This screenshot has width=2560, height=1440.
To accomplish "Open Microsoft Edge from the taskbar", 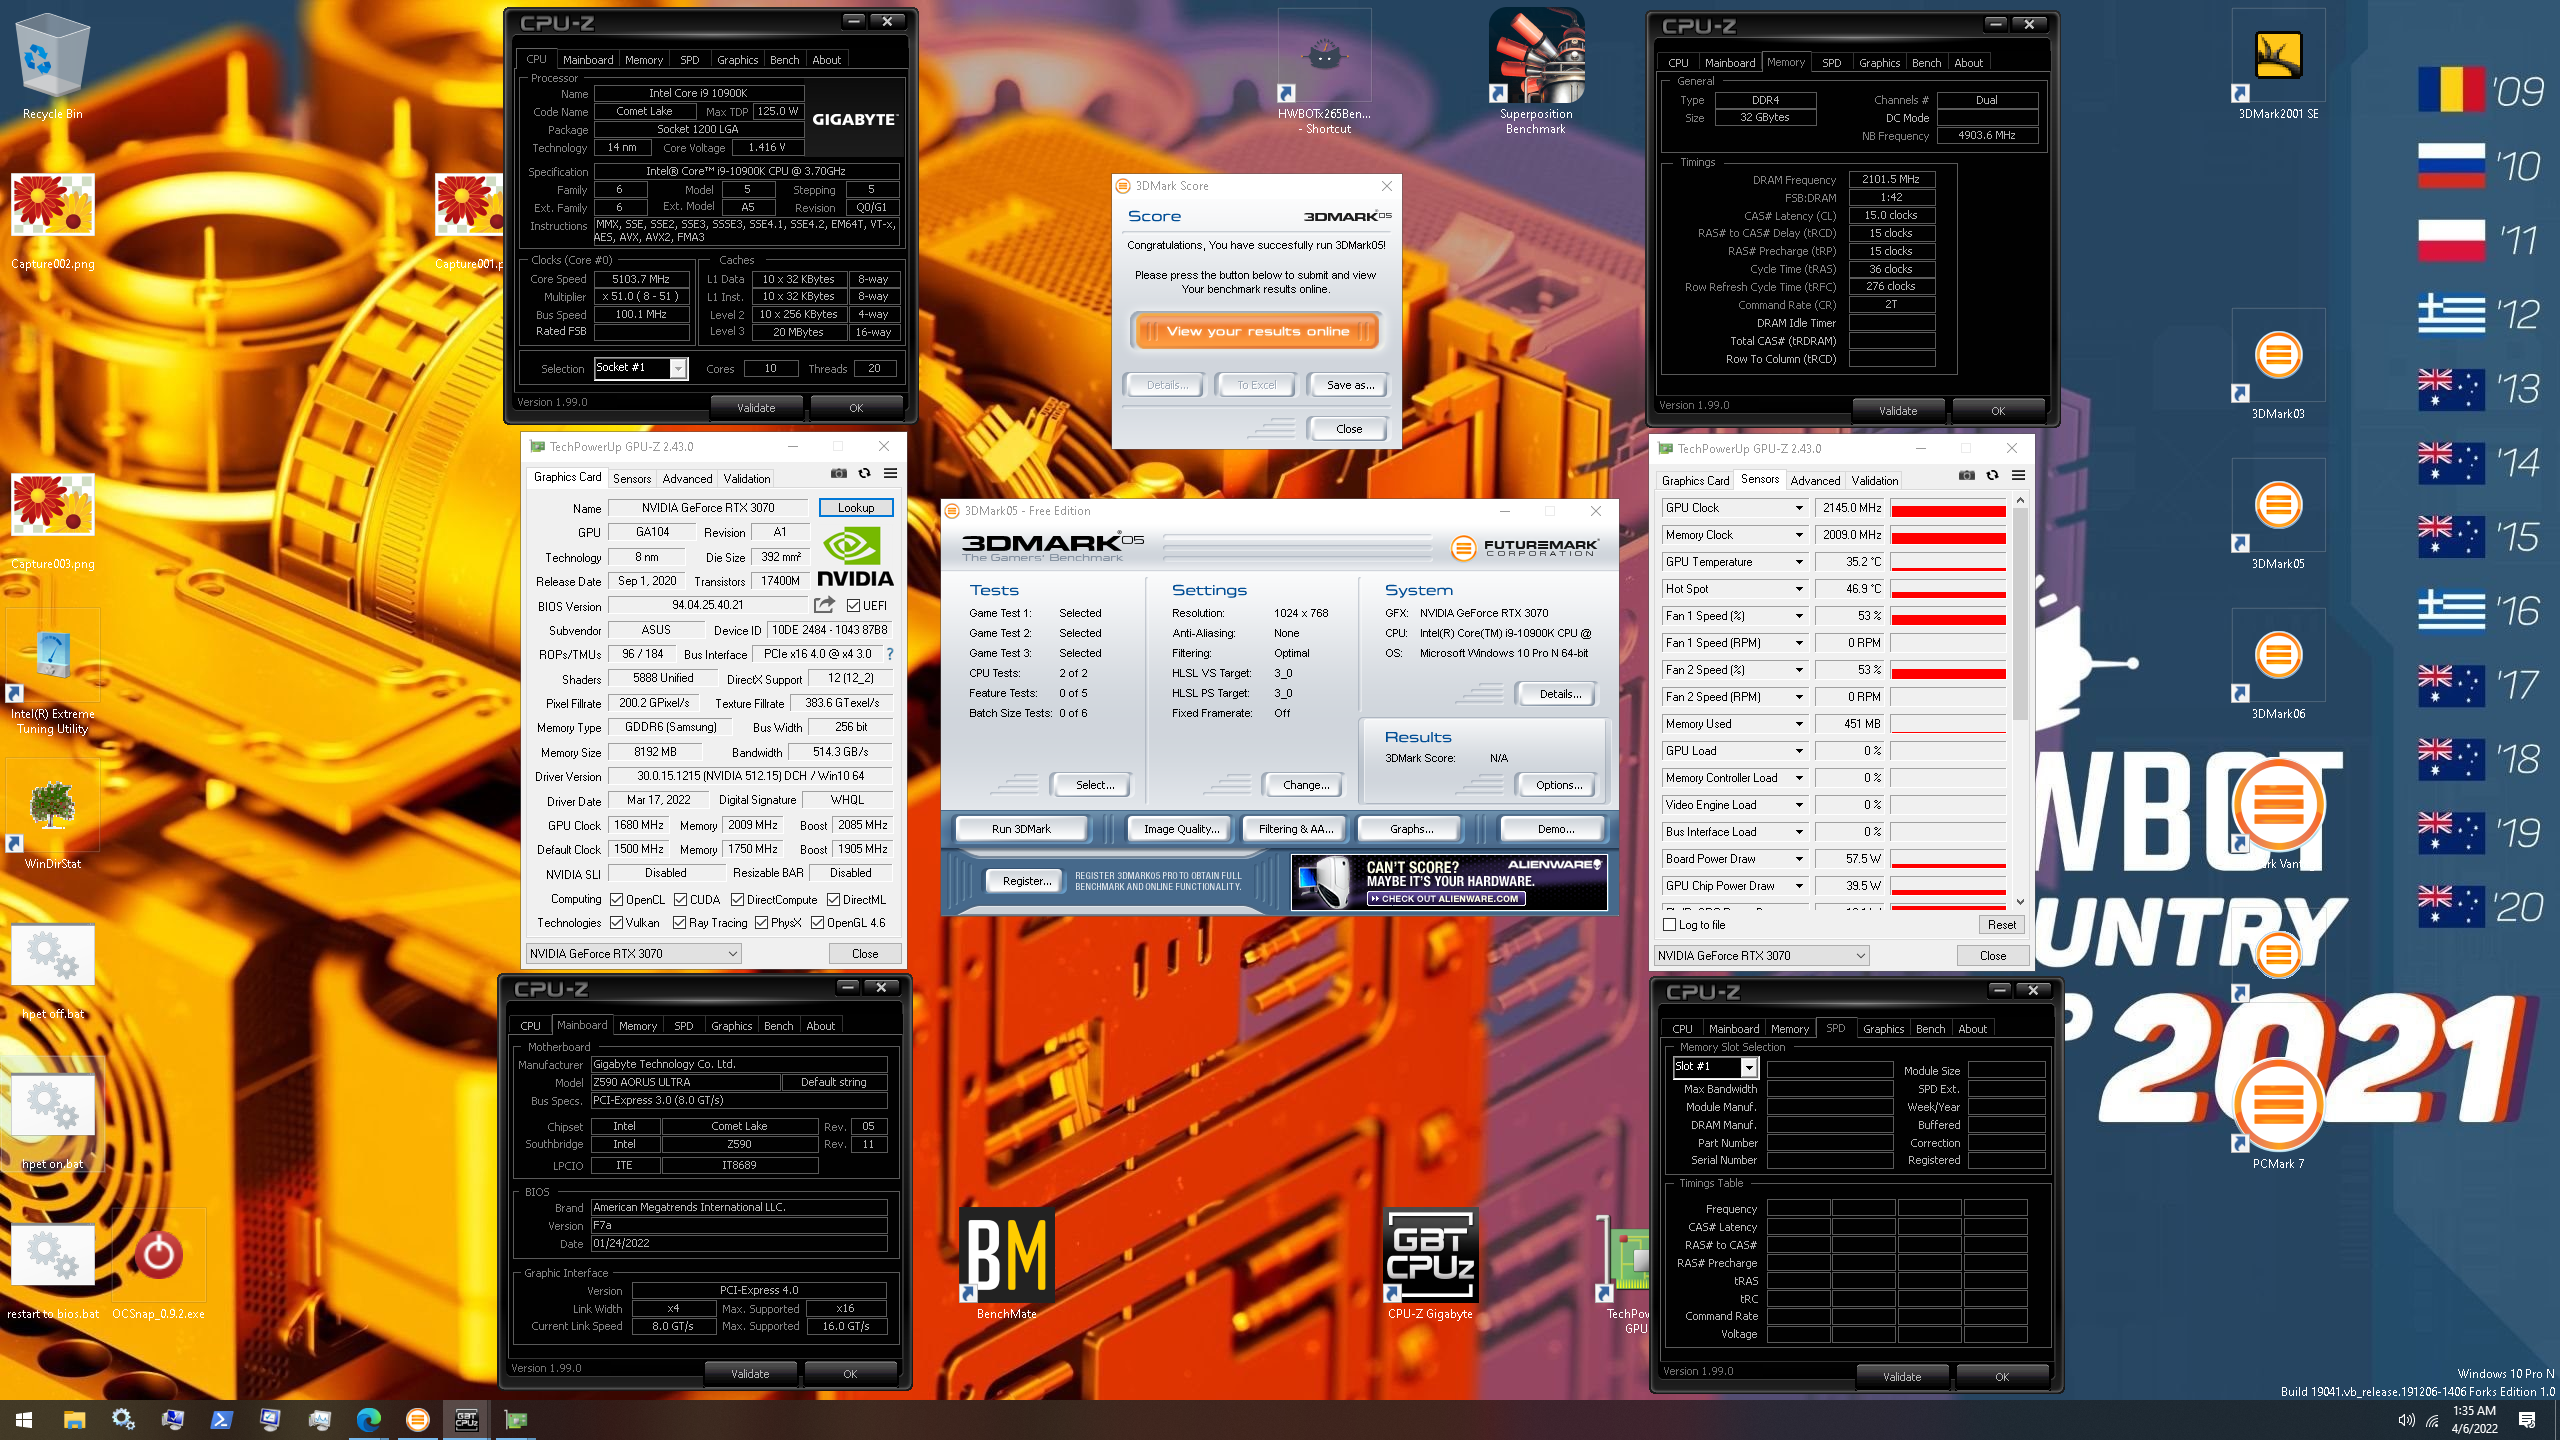I will pyautogui.click(x=368, y=1419).
